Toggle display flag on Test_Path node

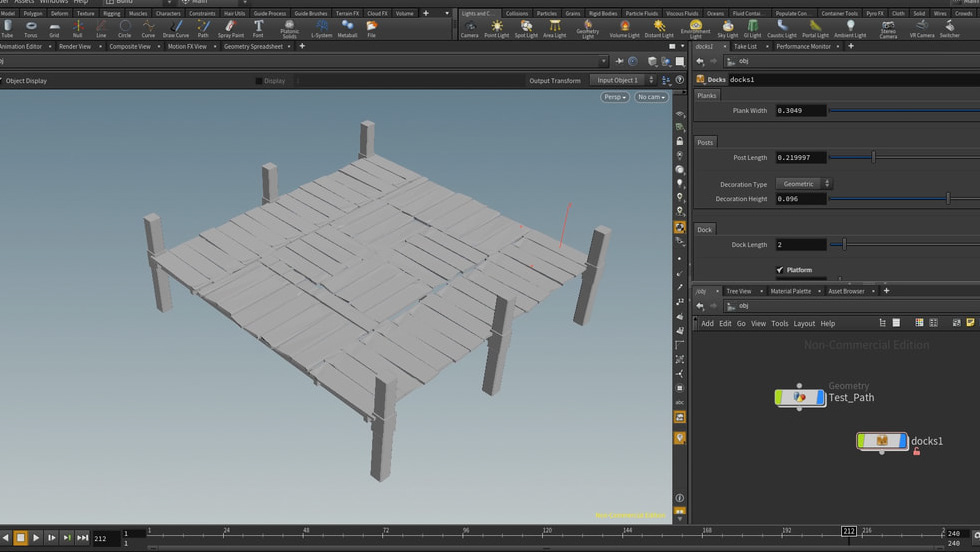coord(820,397)
